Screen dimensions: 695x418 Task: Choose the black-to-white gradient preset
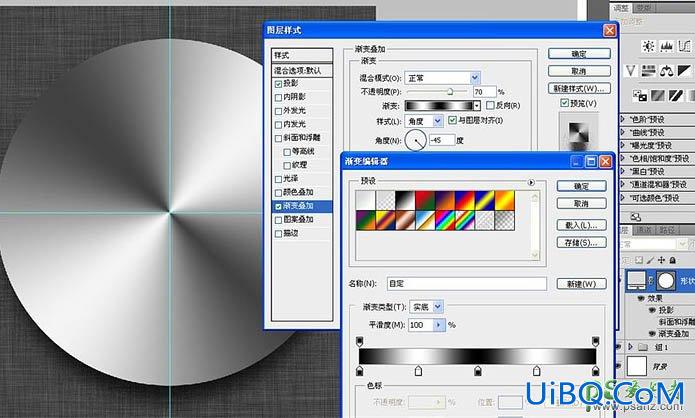click(405, 200)
